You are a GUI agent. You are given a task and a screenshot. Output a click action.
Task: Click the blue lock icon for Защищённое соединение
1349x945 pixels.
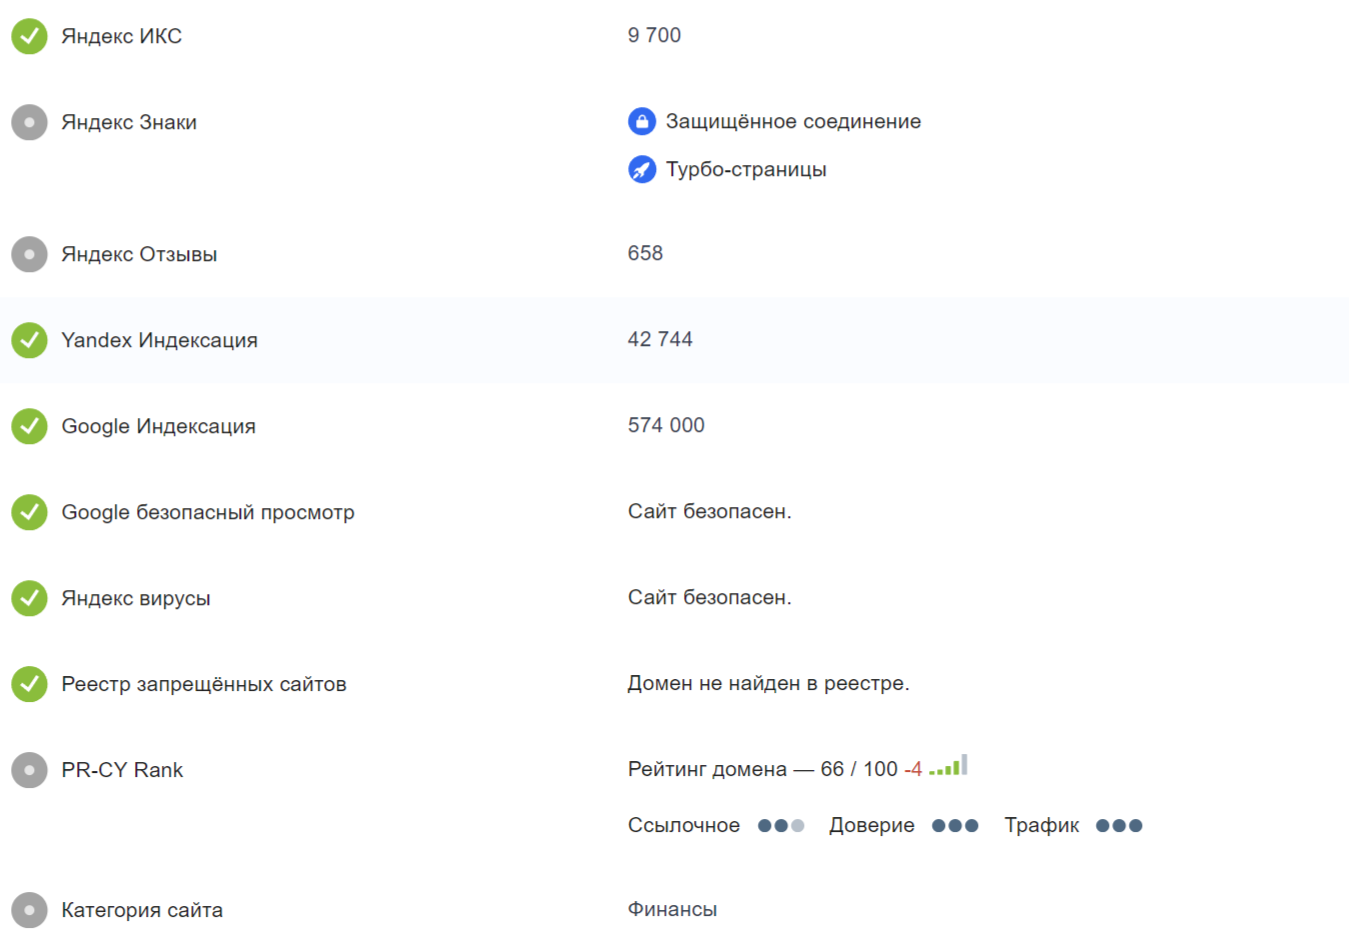click(x=642, y=121)
